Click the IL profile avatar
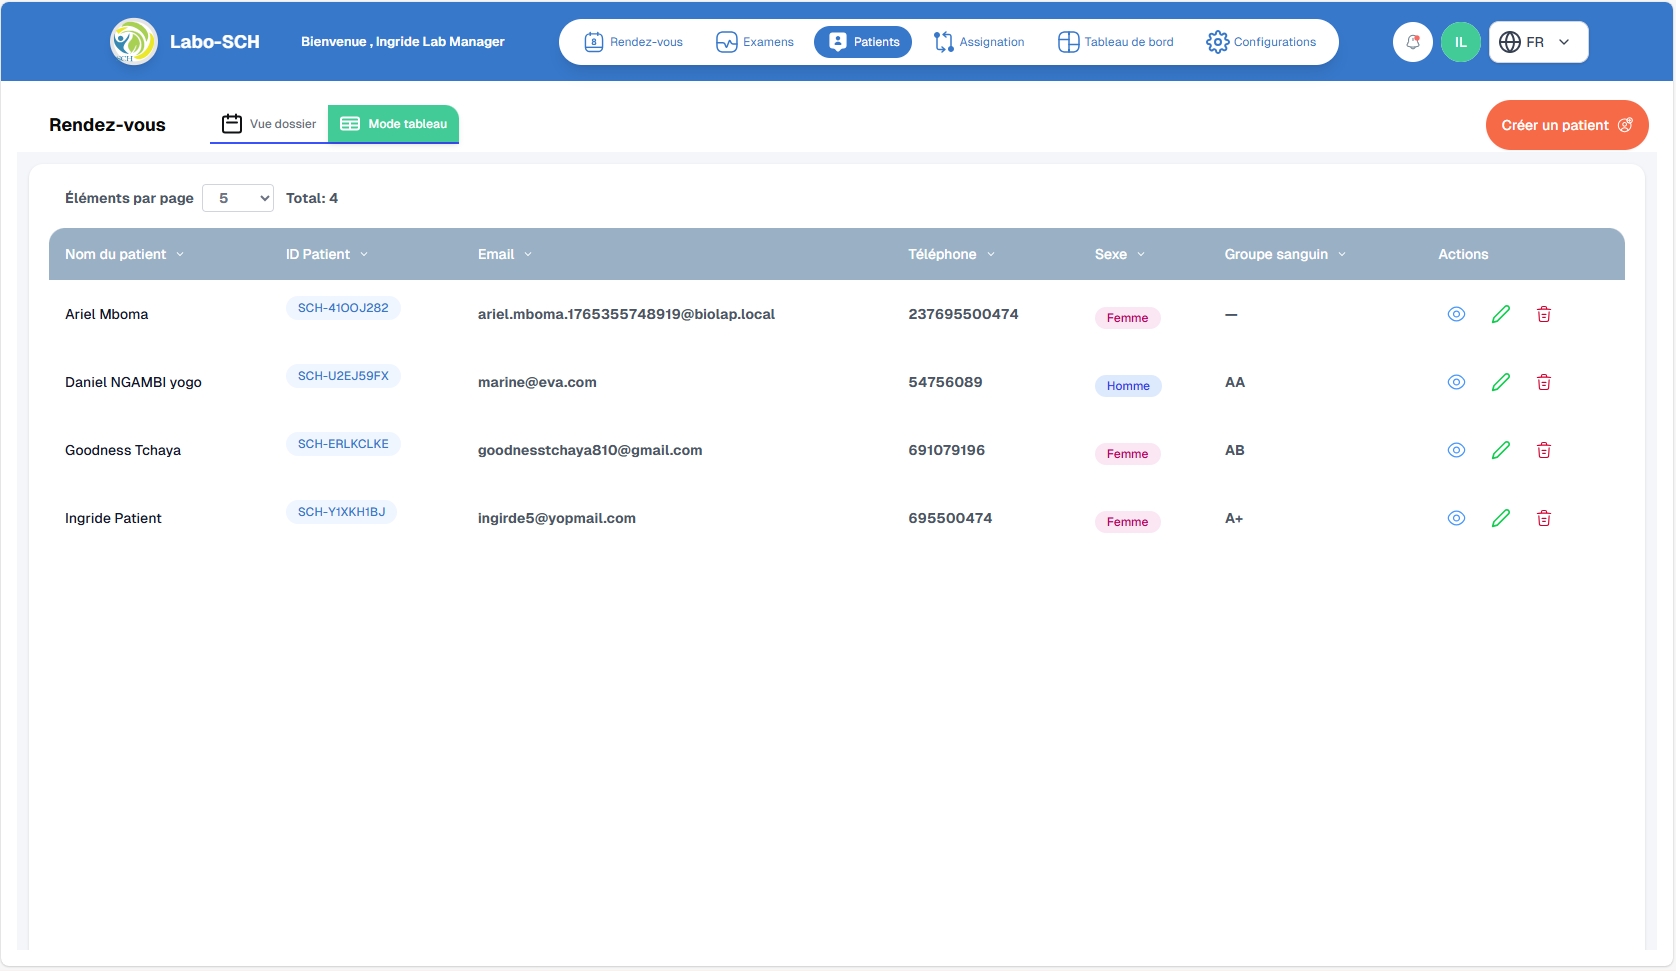This screenshot has height=971, width=1676. (1461, 41)
